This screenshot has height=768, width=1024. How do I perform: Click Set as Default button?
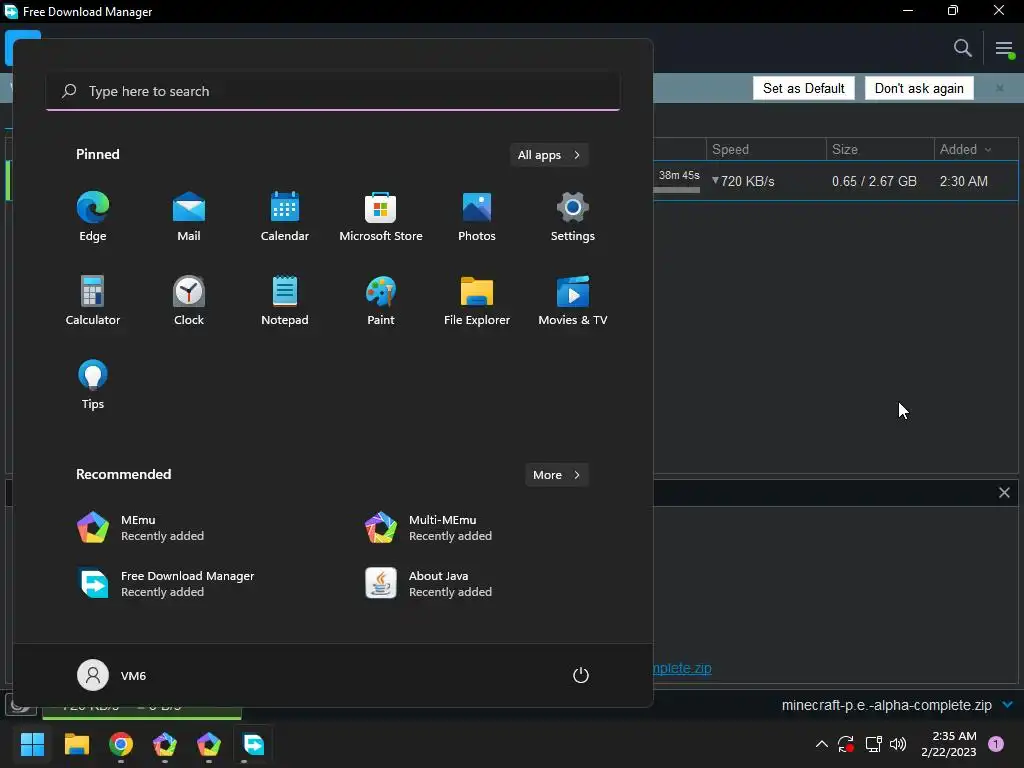[803, 88]
